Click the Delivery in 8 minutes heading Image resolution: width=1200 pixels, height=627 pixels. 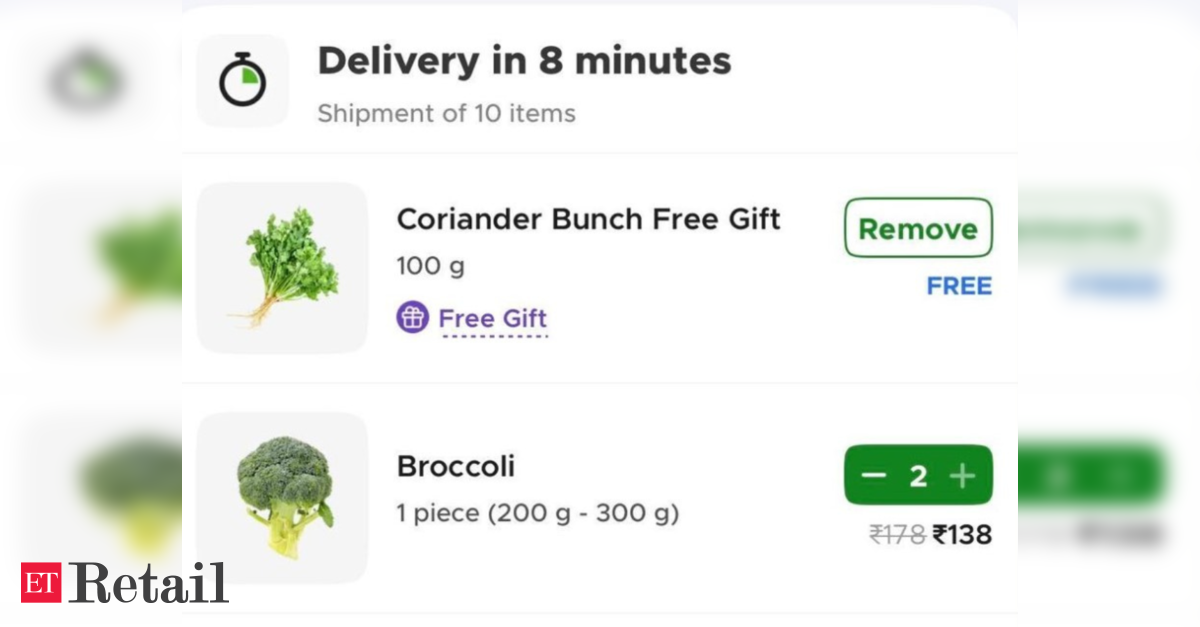pyautogui.click(x=524, y=61)
